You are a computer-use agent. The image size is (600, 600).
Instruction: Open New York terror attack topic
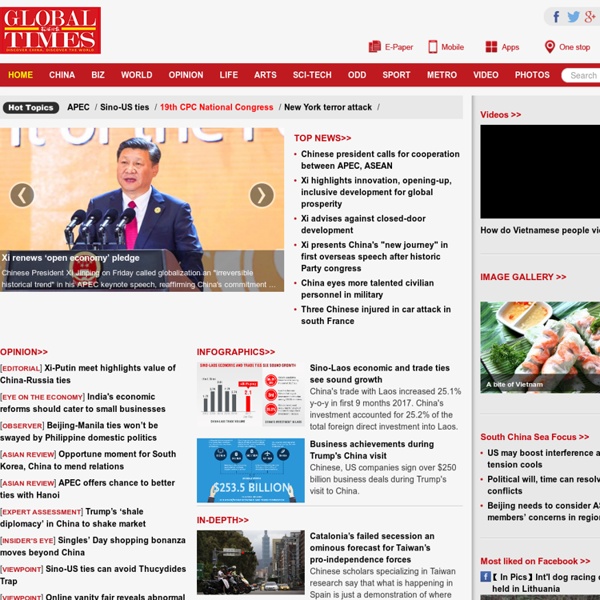tap(328, 107)
